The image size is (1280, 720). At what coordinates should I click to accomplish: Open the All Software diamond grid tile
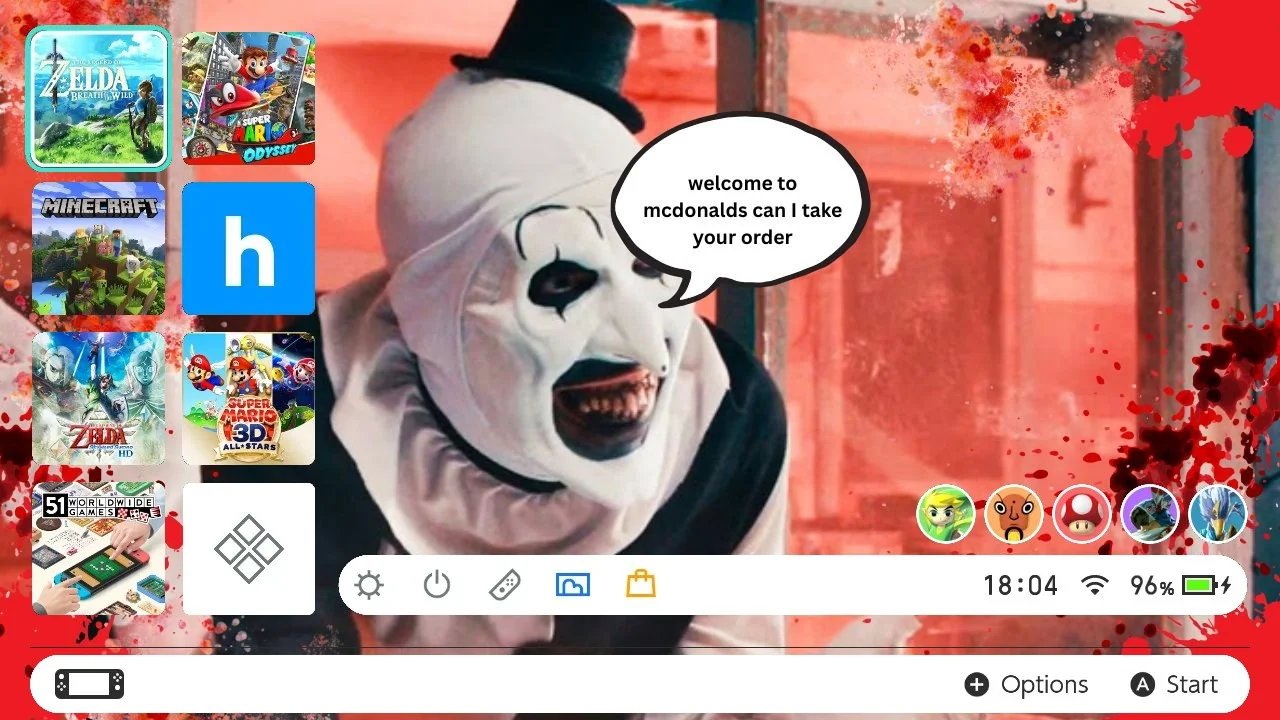(x=248, y=548)
